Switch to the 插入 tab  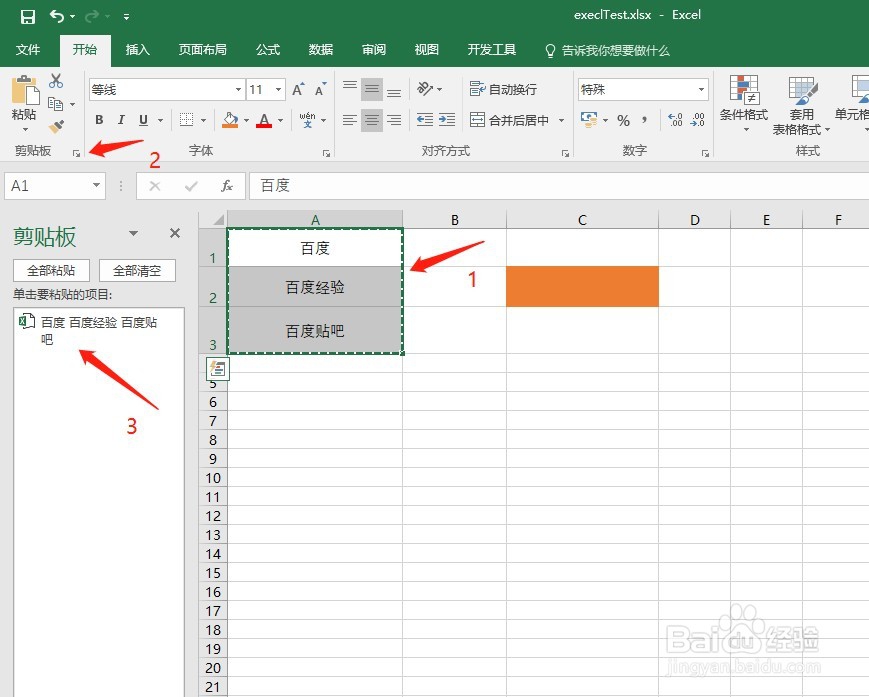click(x=137, y=50)
